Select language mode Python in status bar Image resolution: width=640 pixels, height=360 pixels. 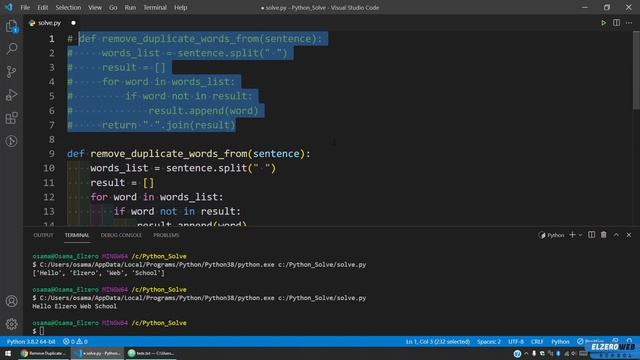click(560, 341)
